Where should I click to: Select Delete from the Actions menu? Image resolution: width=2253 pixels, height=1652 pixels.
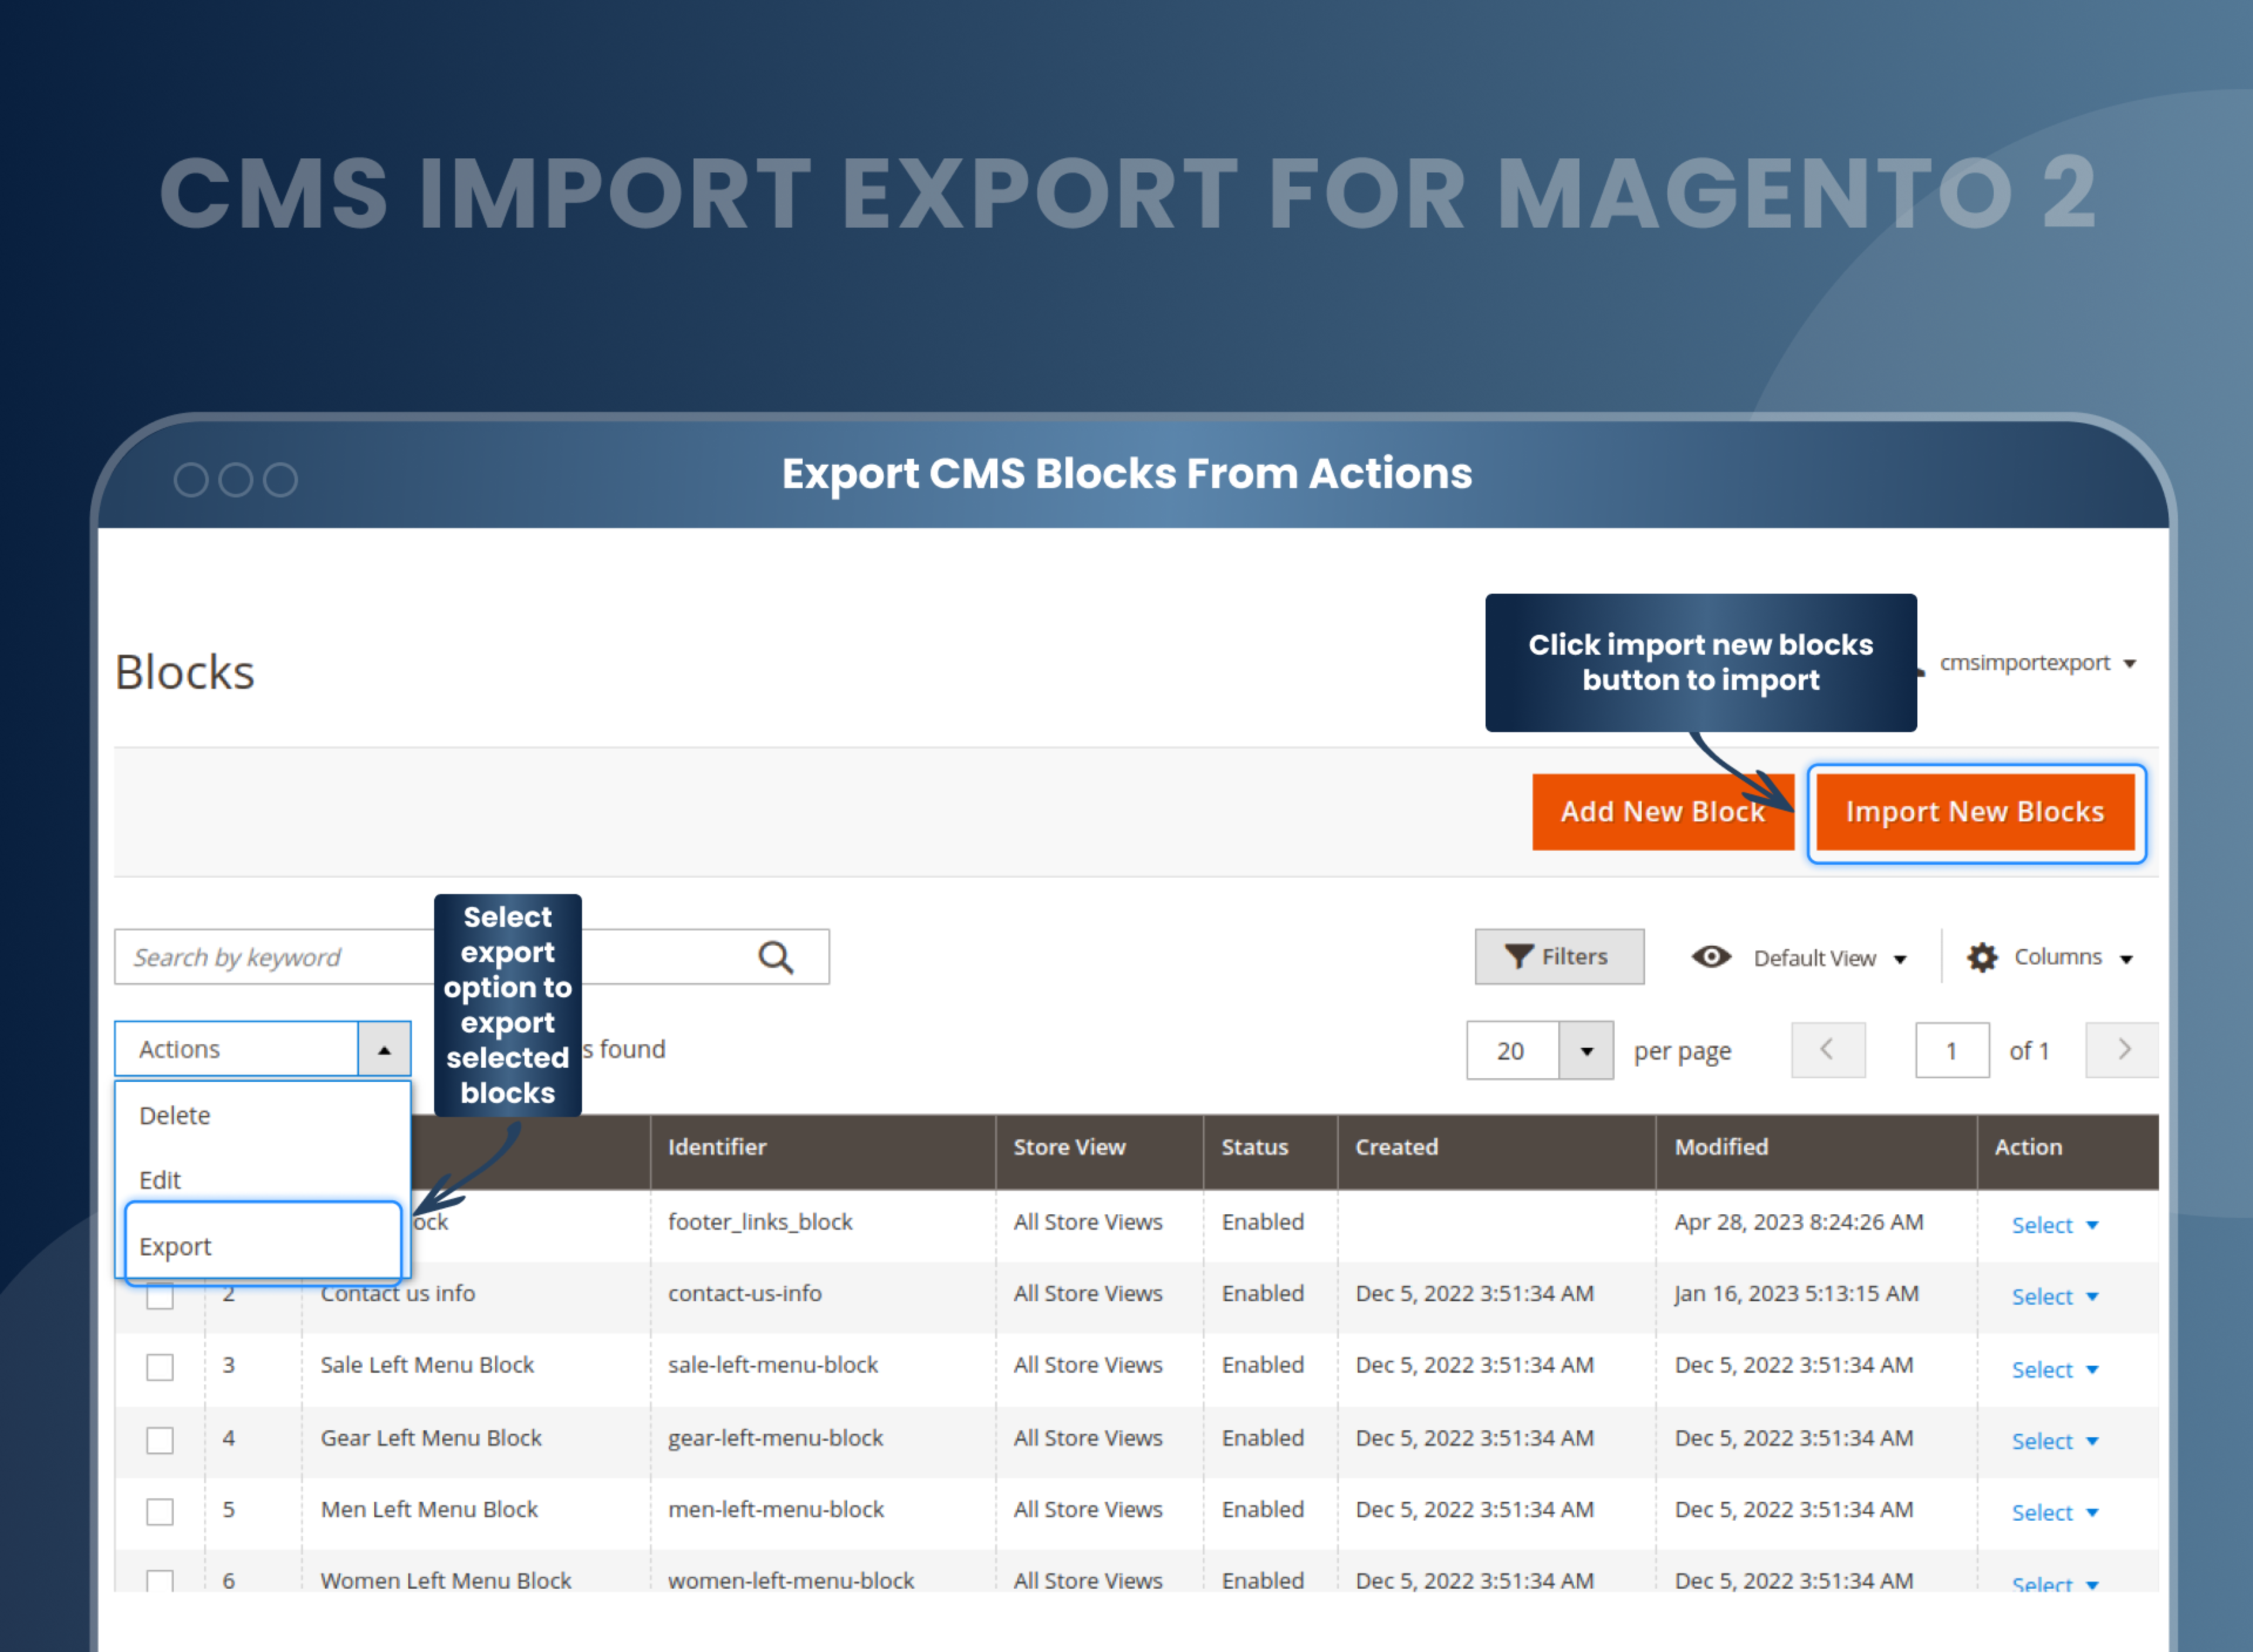pos(175,1115)
